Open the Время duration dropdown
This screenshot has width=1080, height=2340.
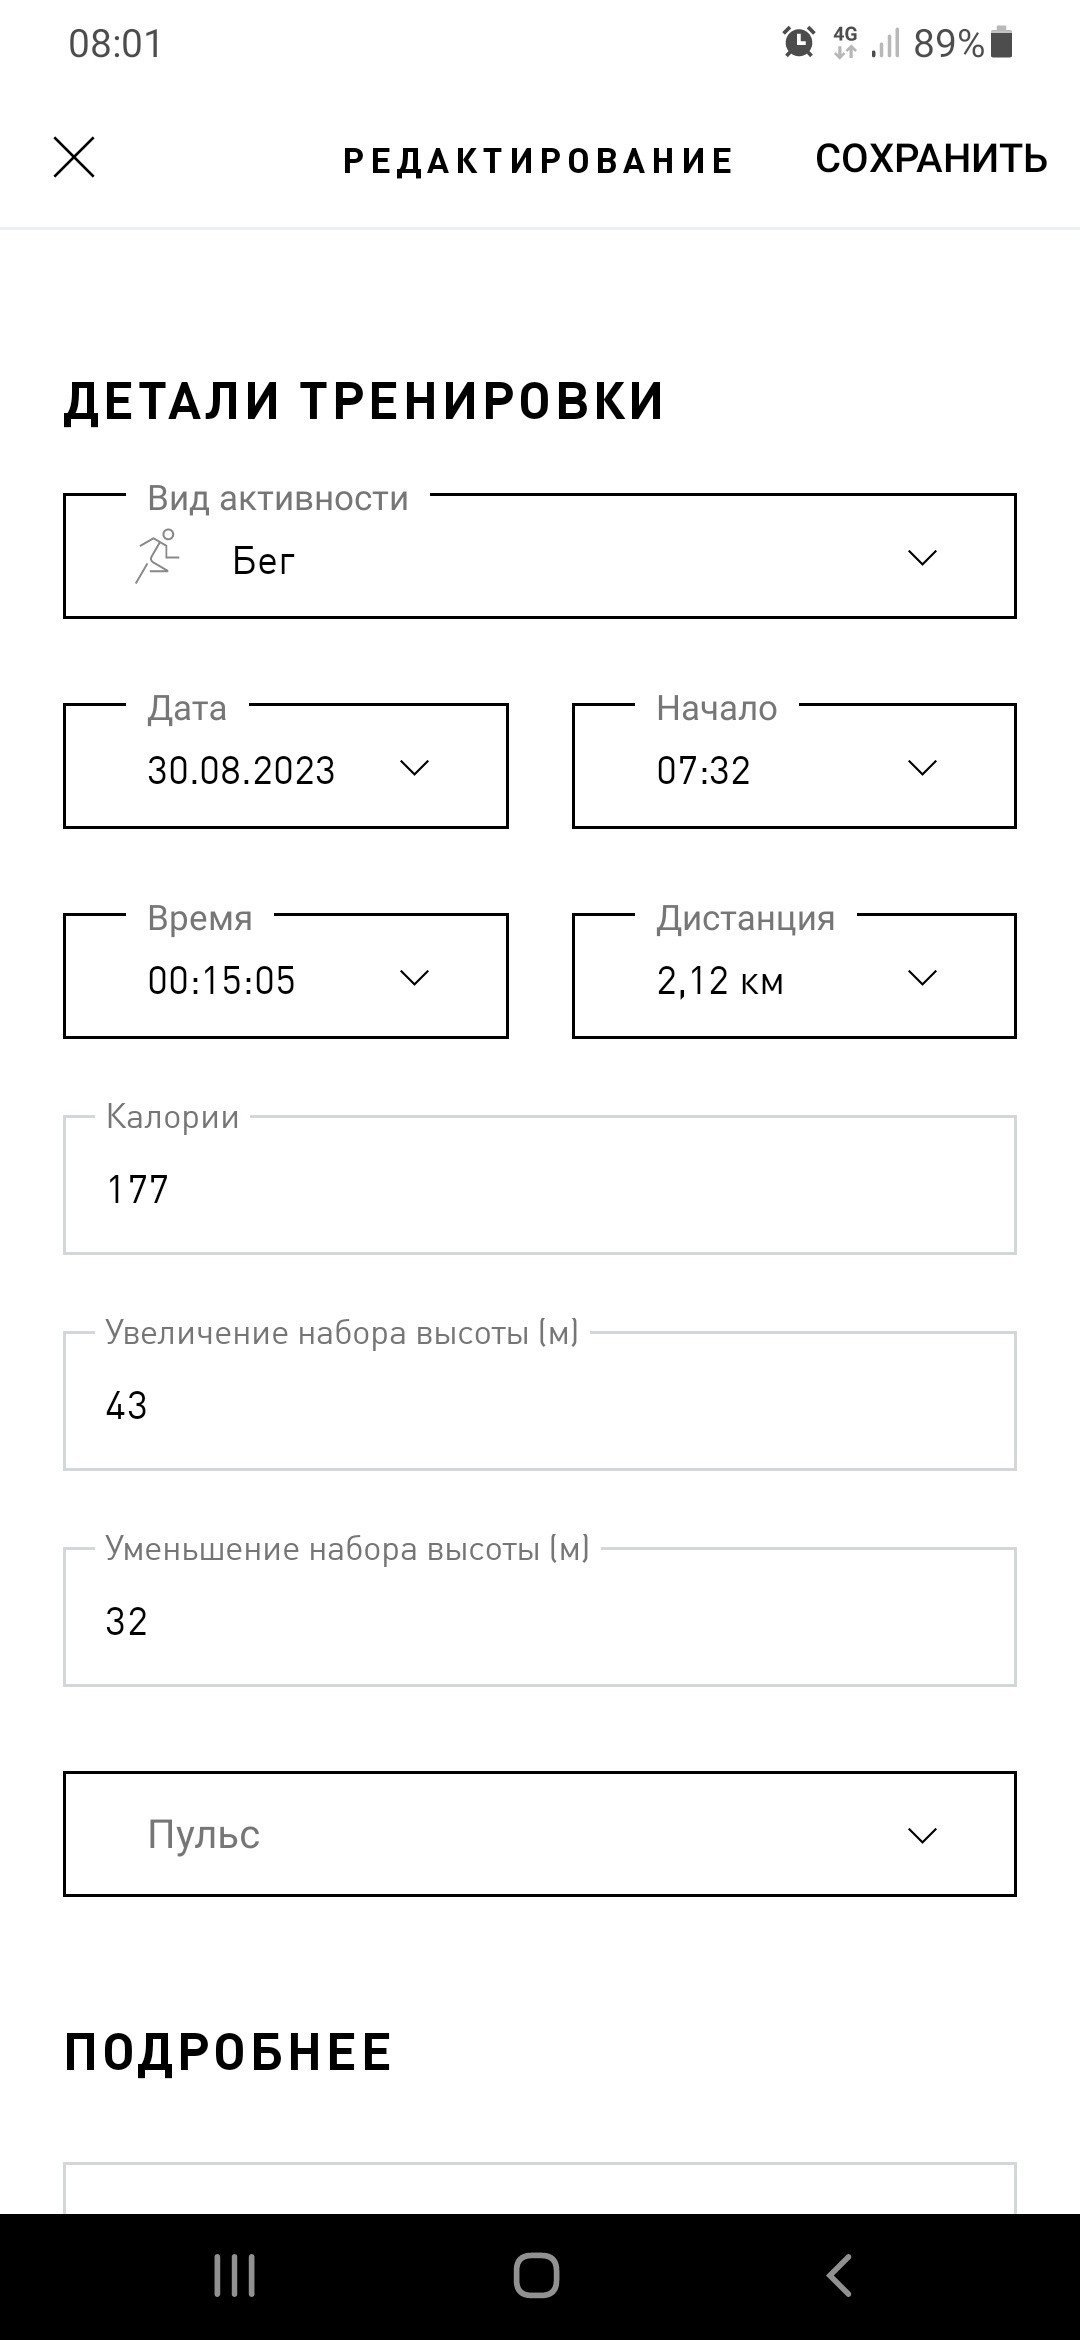286,976
